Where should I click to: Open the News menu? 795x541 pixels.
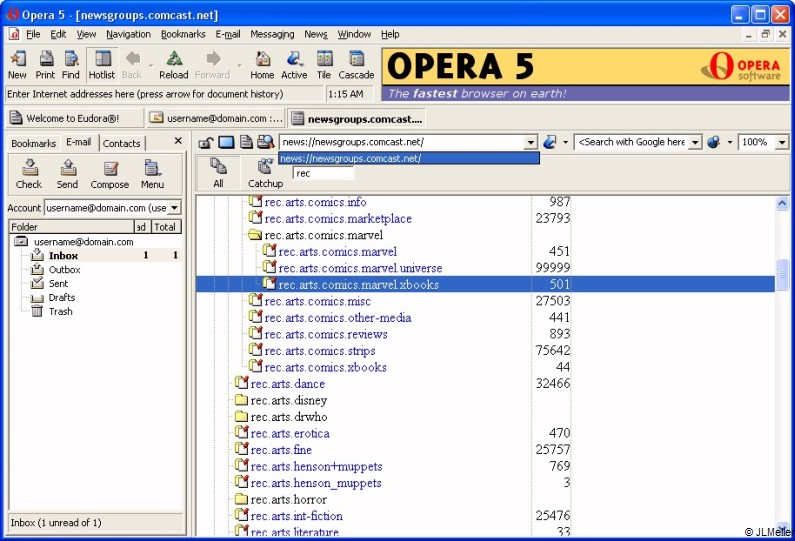click(316, 34)
